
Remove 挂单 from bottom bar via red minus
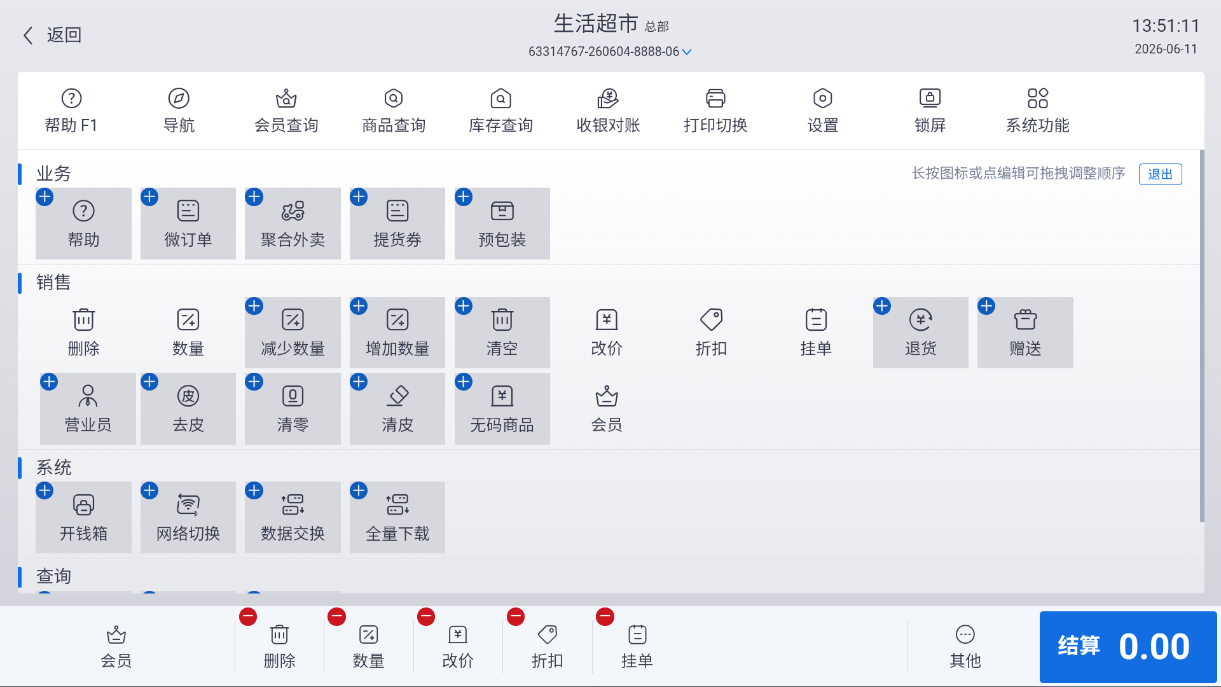tap(605, 617)
